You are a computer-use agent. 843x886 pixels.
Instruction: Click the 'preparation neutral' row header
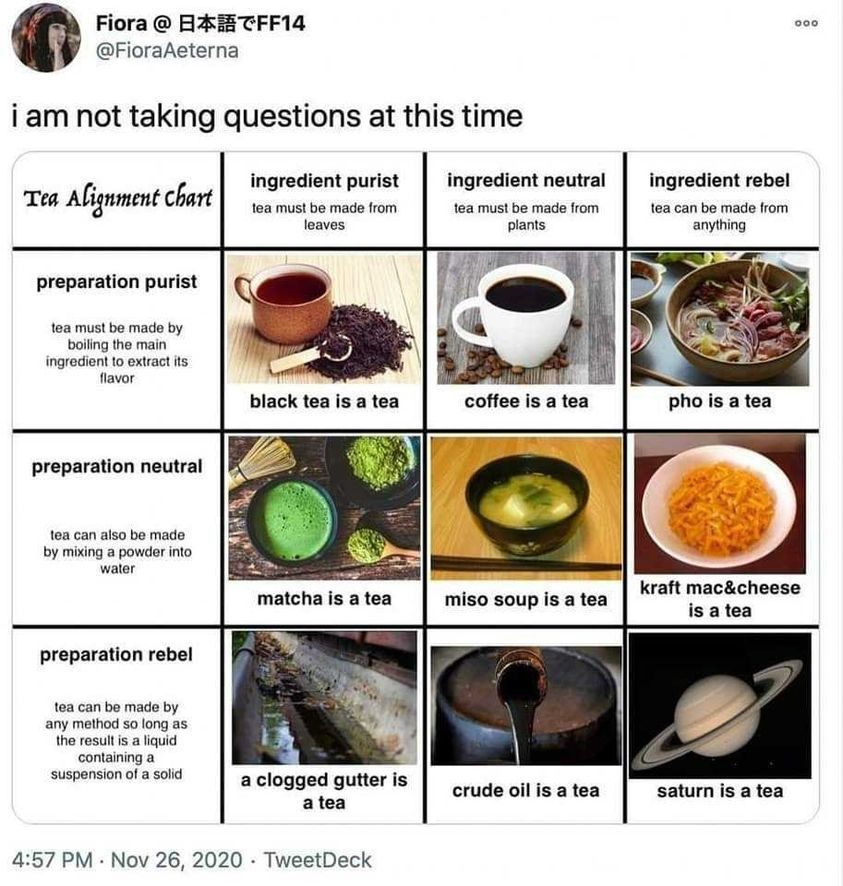[x=117, y=467]
